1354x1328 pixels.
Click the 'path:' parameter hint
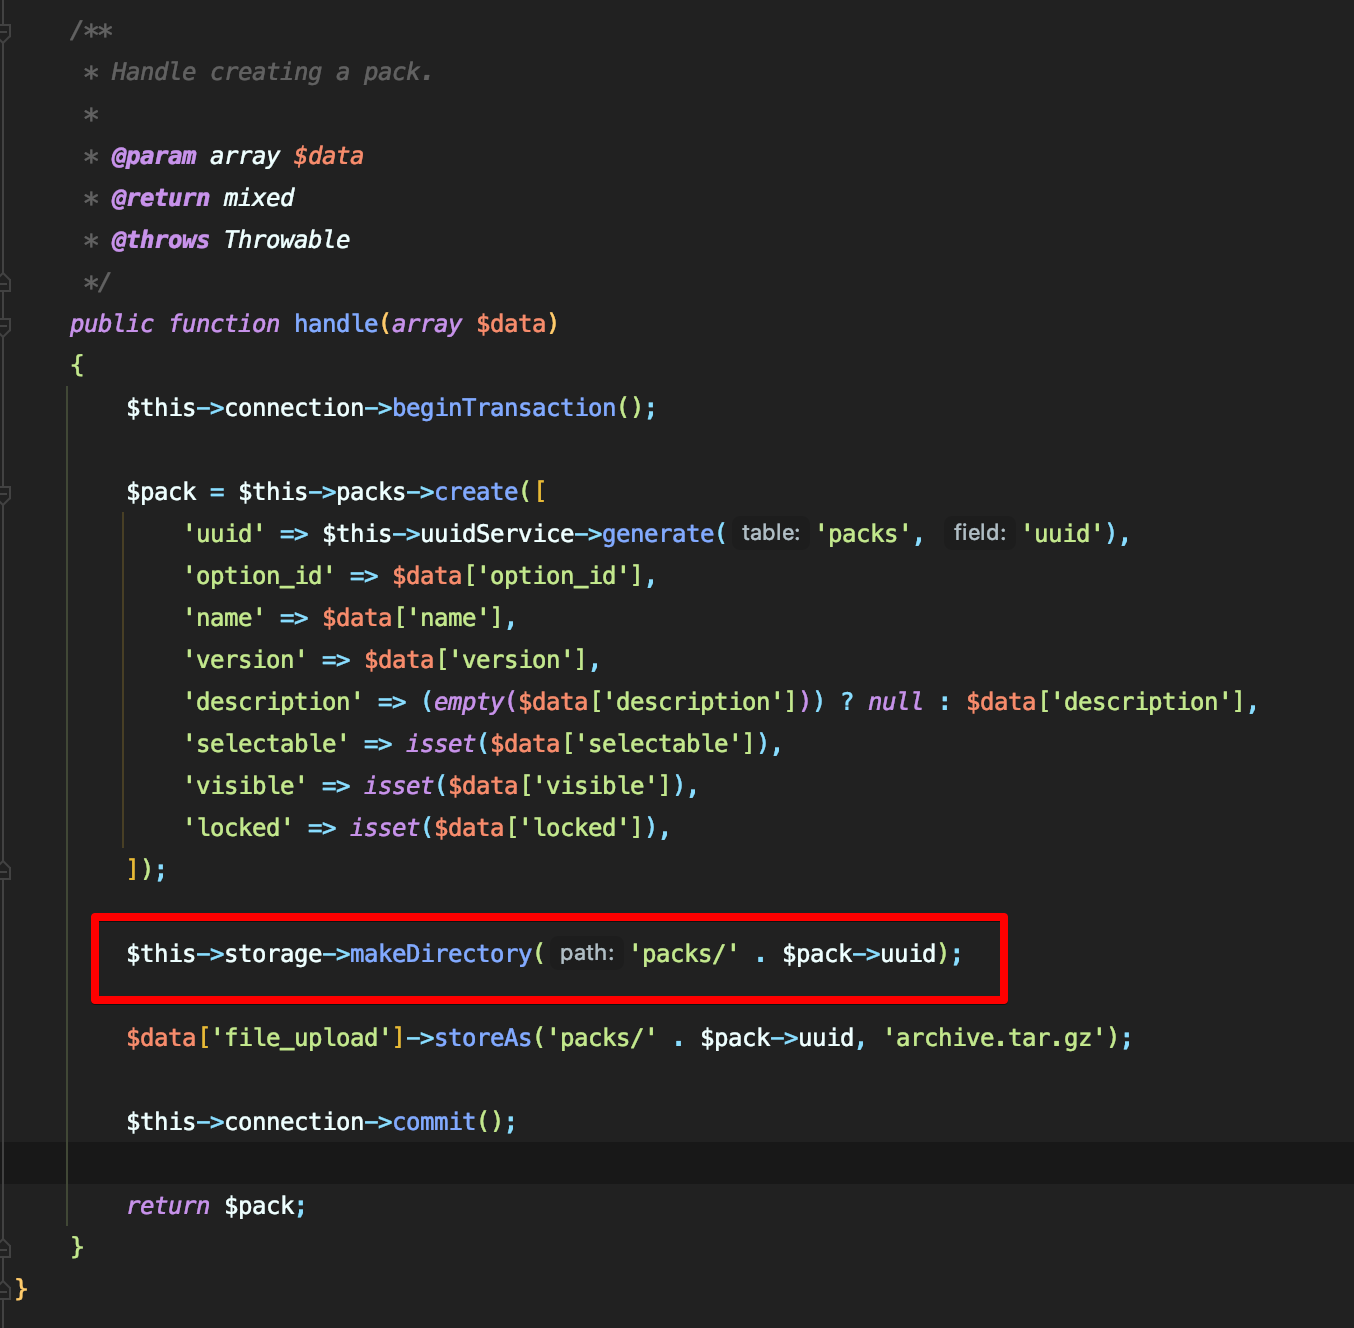[x=586, y=953]
